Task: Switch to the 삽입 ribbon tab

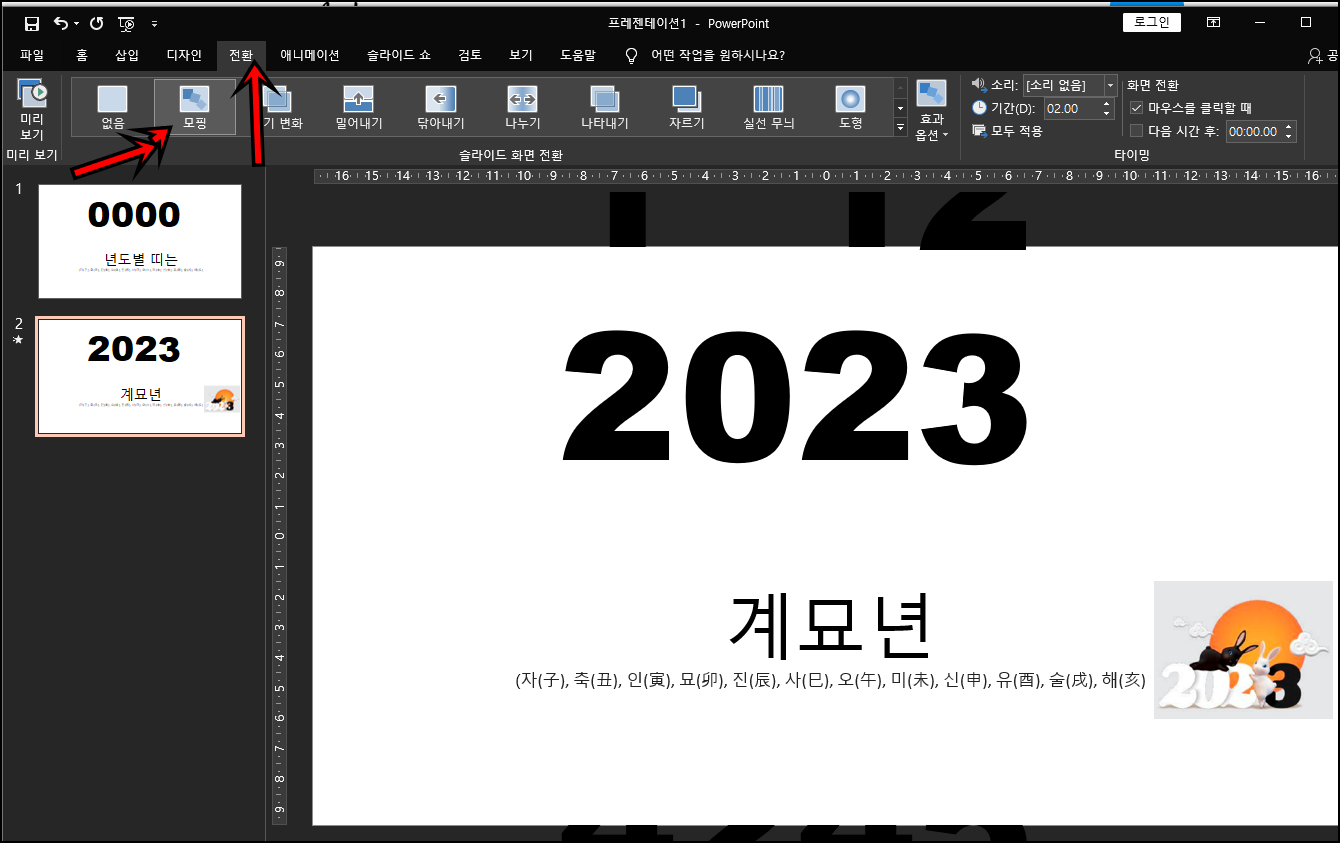Action: [x=127, y=55]
